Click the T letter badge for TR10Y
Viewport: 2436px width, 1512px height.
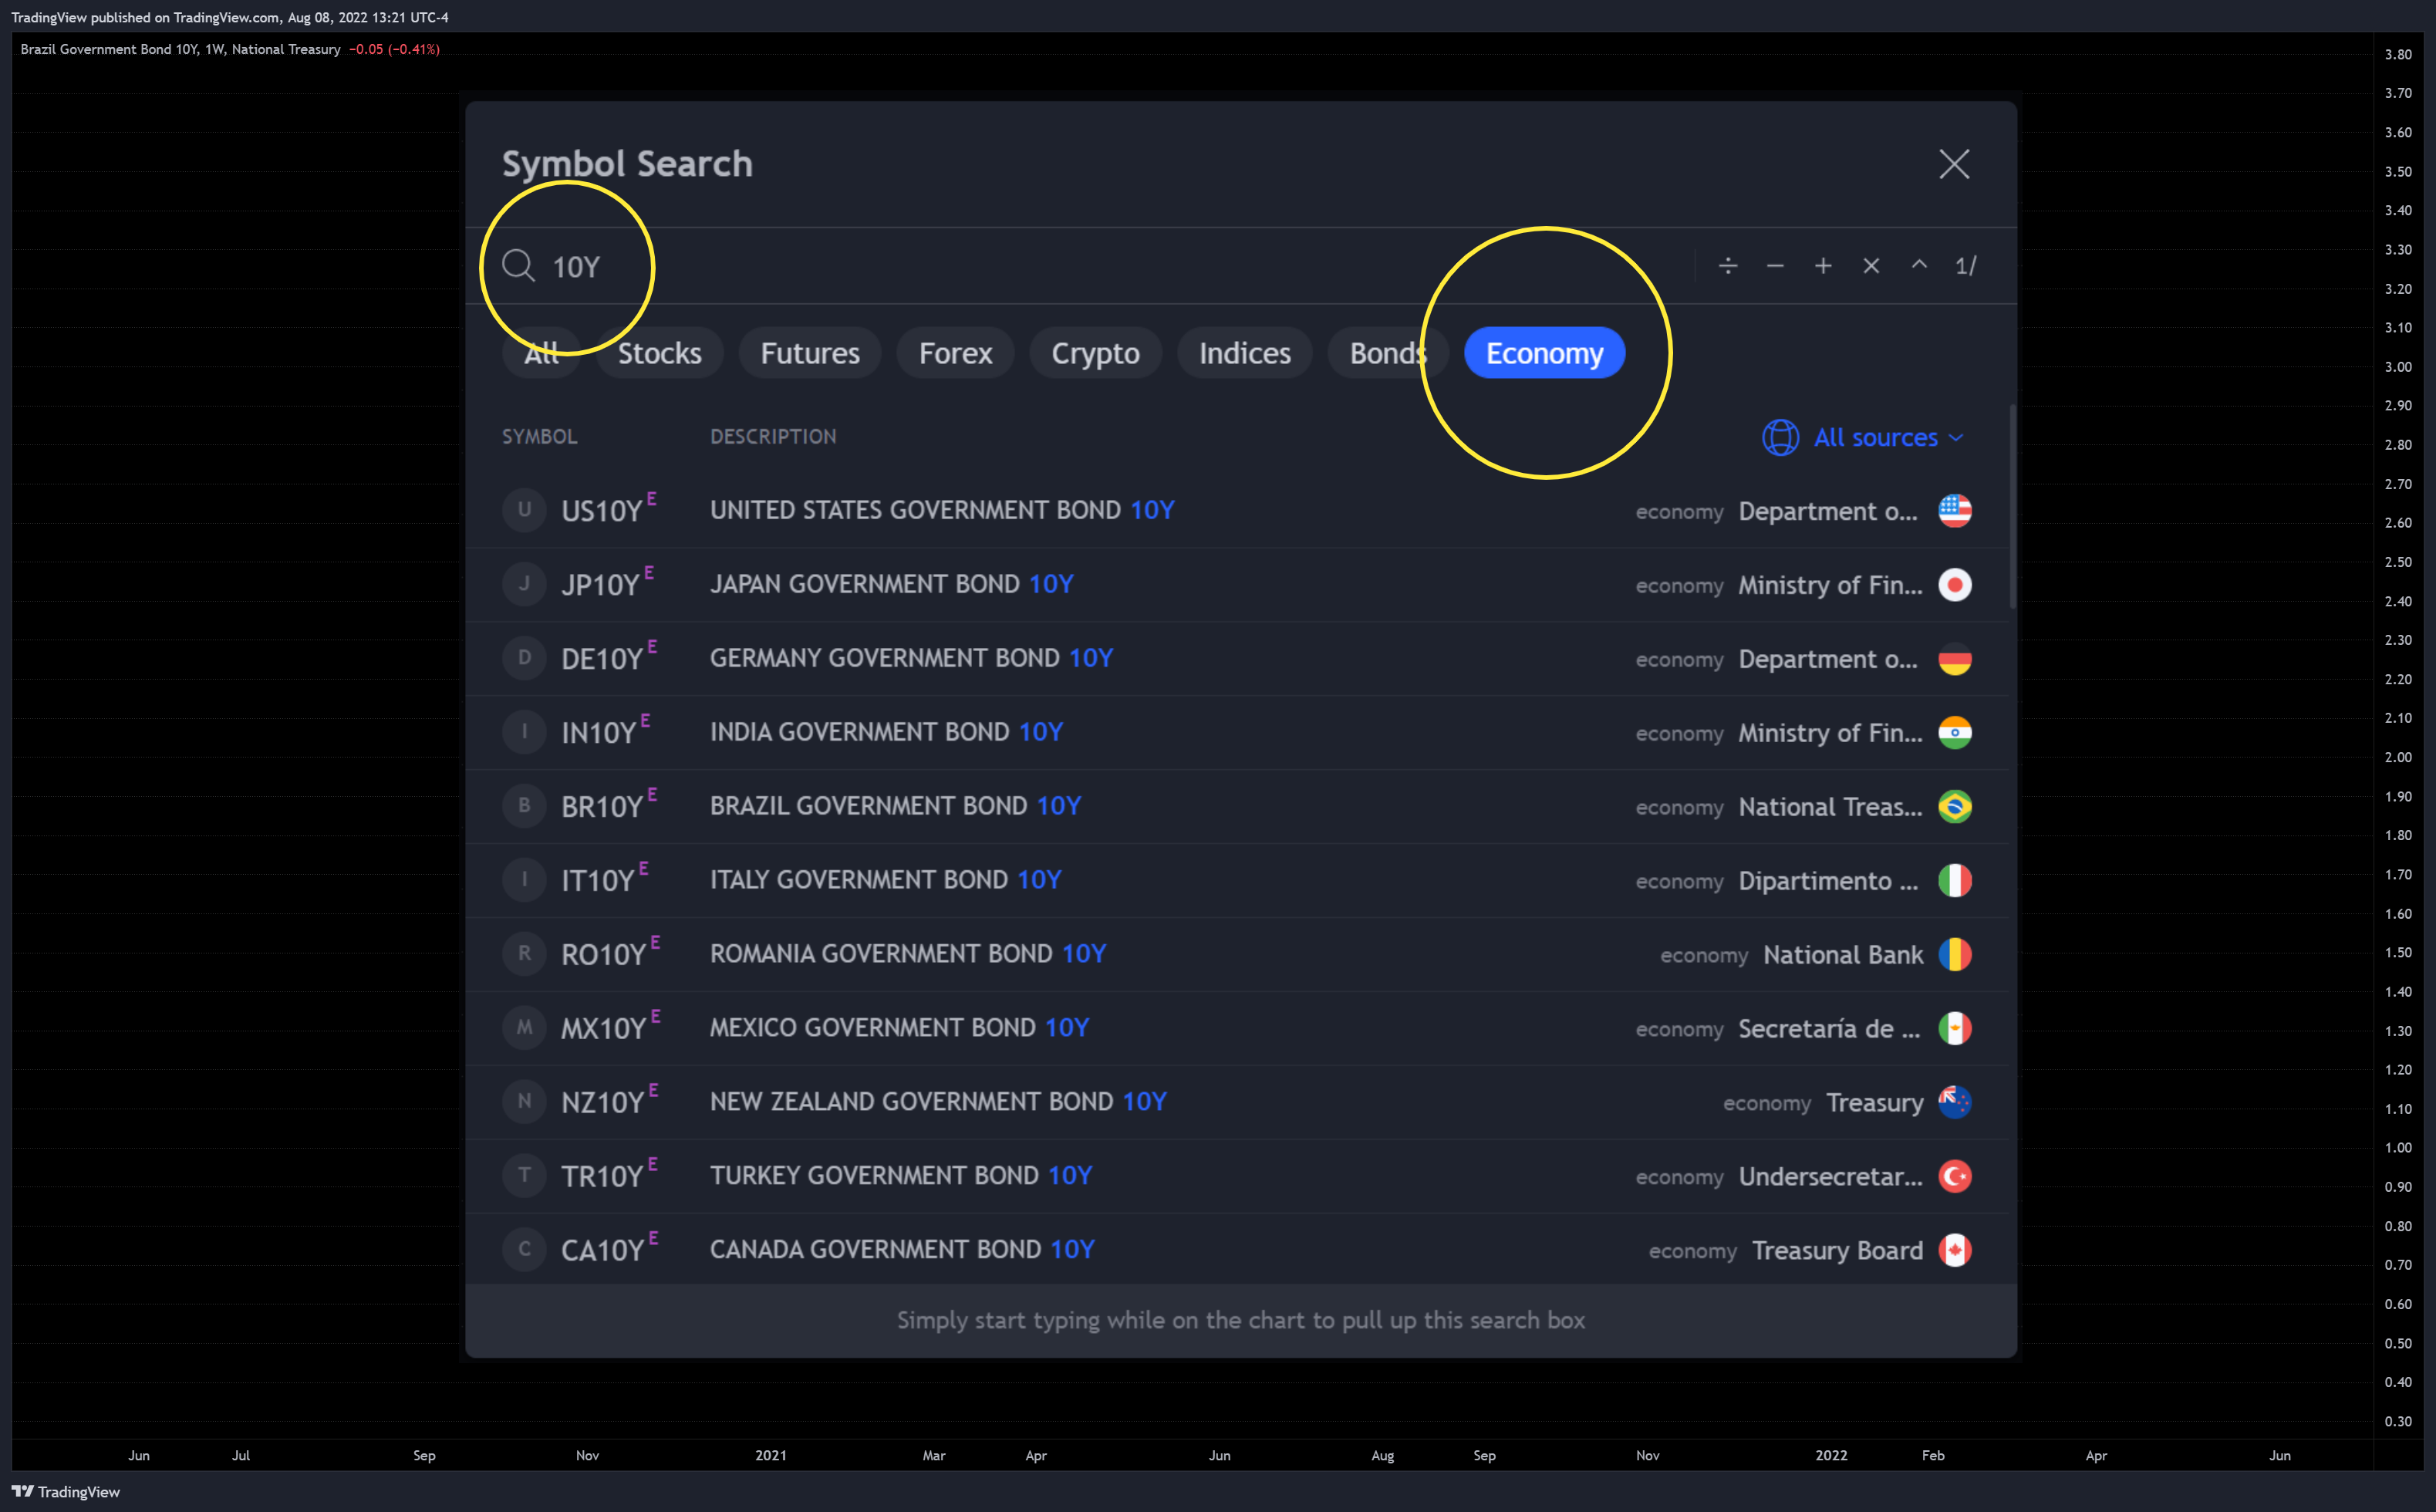pos(524,1176)
